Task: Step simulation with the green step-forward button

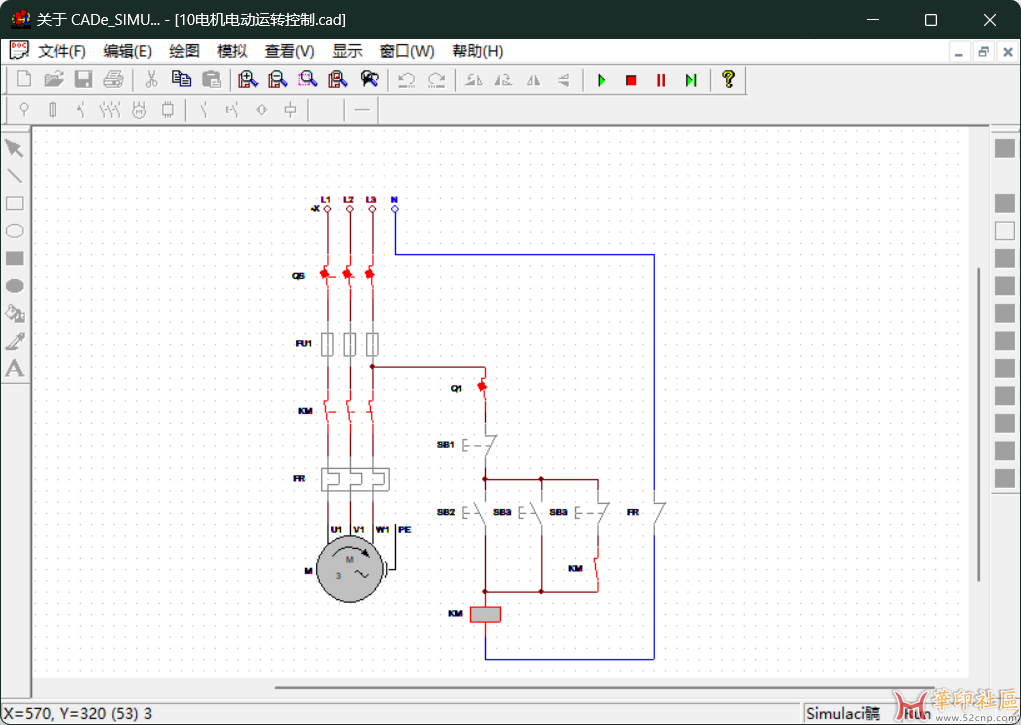Action: click(691, 80)
